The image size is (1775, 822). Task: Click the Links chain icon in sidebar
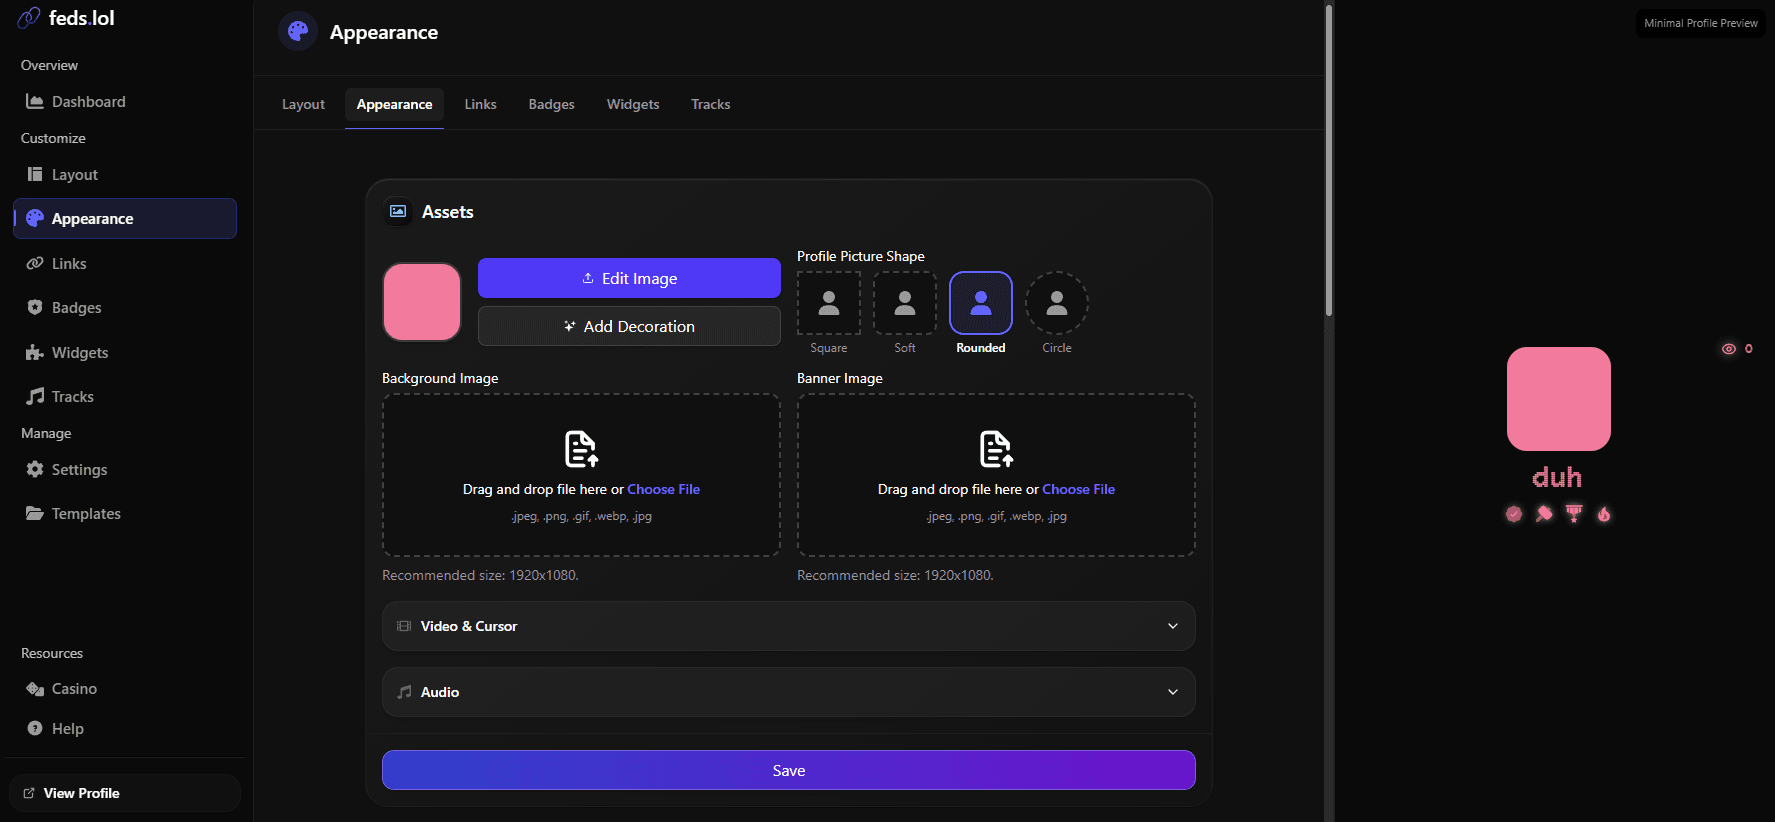35,263
